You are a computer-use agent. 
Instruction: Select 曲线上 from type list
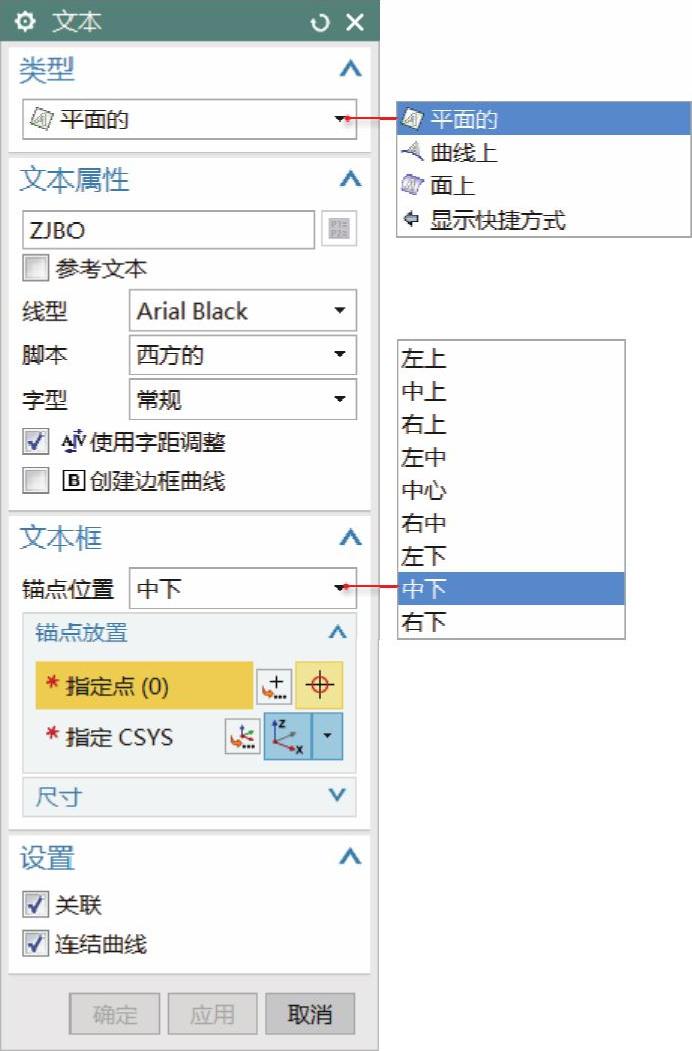463,153
